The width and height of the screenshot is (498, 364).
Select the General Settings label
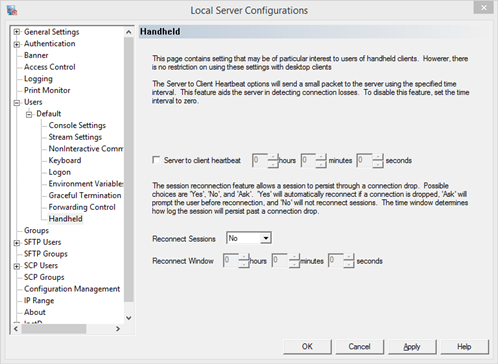tap(52, 32)
